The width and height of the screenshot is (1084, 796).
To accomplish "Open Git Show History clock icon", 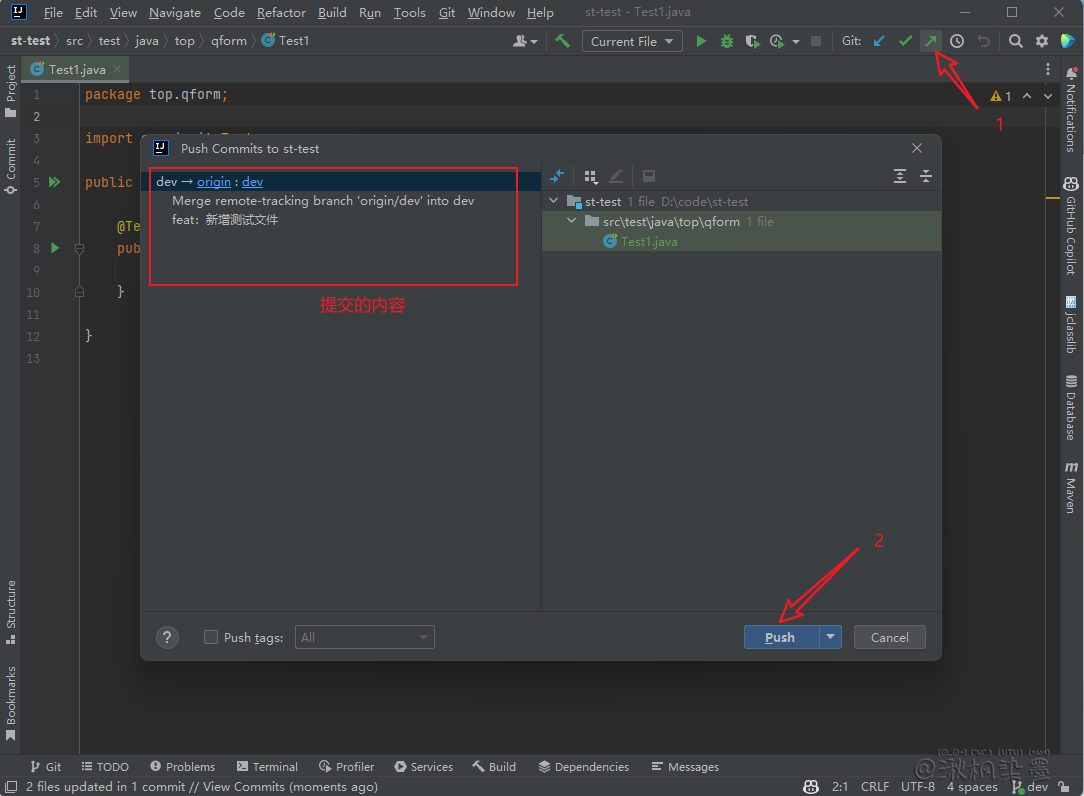I will [957, 41].
